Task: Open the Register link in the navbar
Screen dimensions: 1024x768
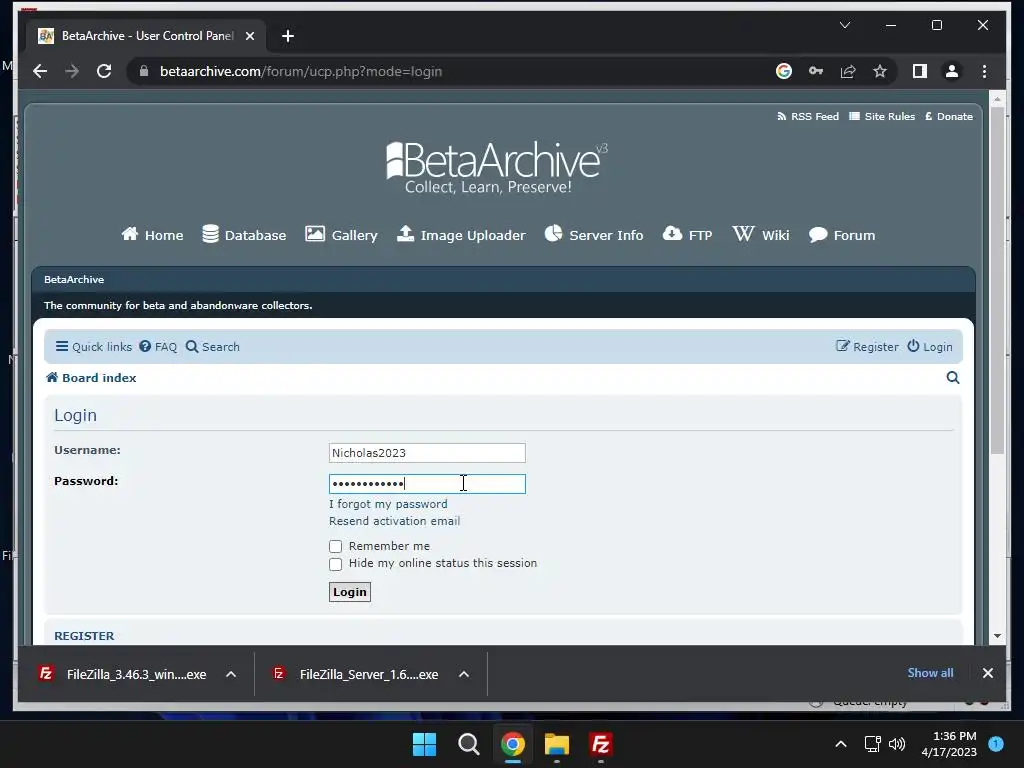Action: click(867, 347)
